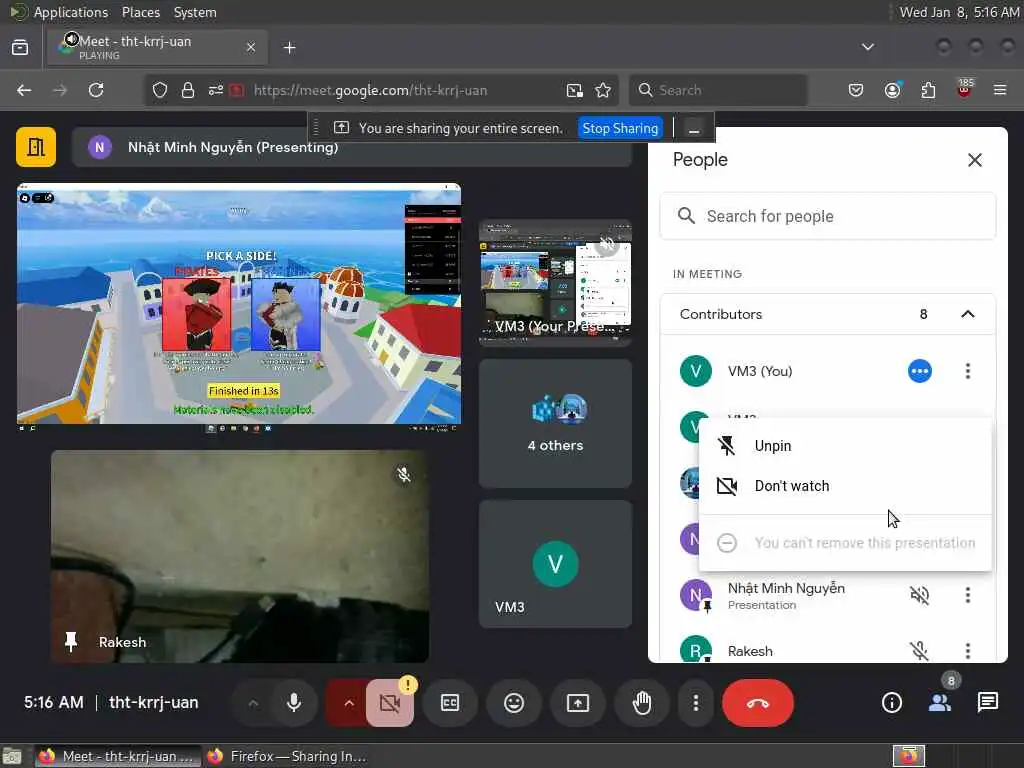Raise your hand
This screenshot has height=768, width=1024.
pyautogui.click(x=642, y=703)
